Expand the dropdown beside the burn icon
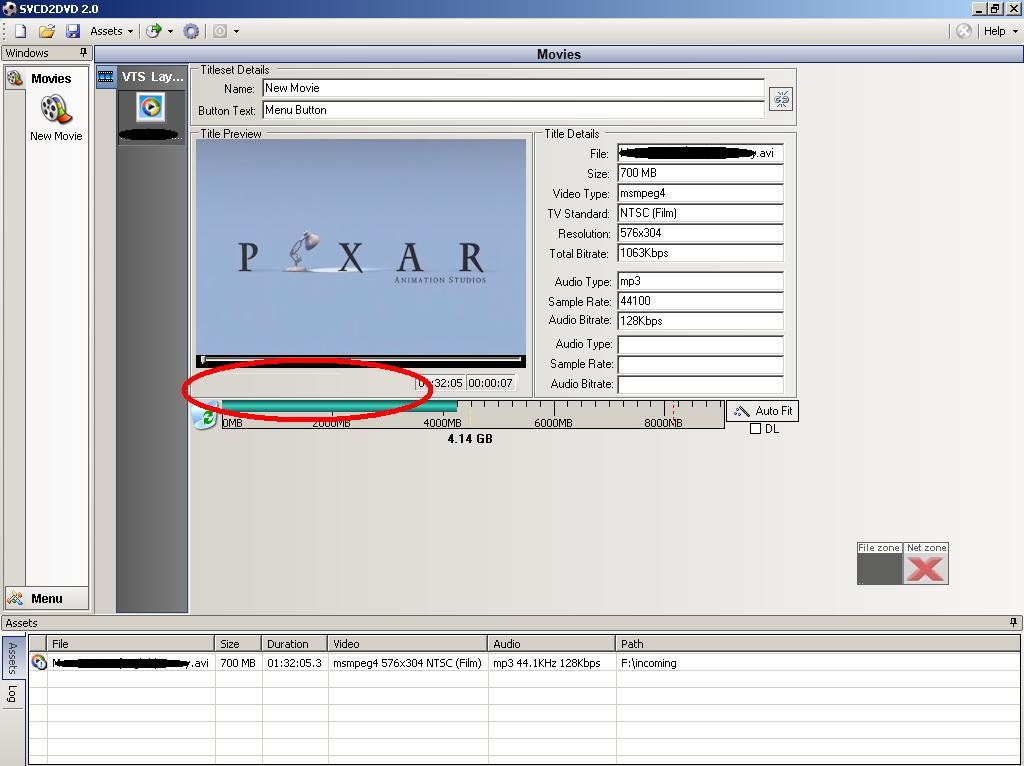The width and height of the screenshot is (1024, 766). (236, 31)
